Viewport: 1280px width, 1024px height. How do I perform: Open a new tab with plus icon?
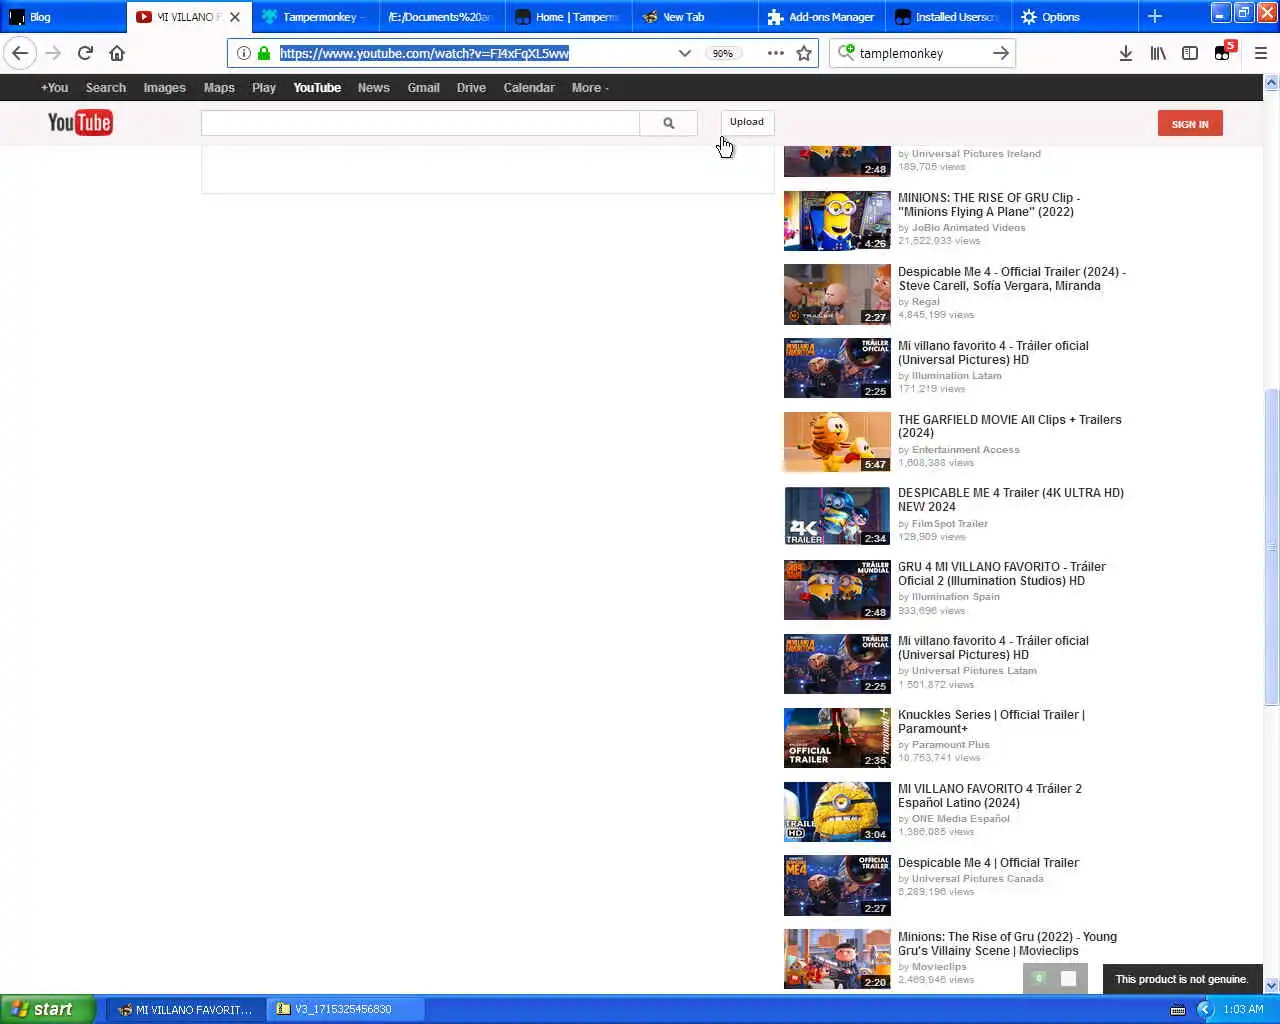1154,16
